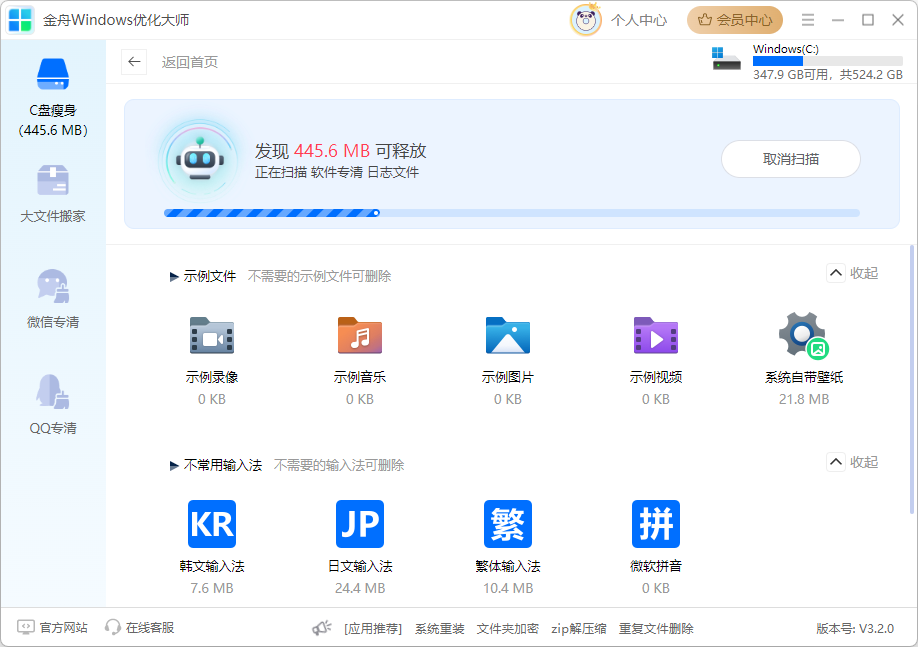Go to the QQ专清 sidebar tab
The height and width of the screenshot is (647, 918).
(x=53, y=406)
